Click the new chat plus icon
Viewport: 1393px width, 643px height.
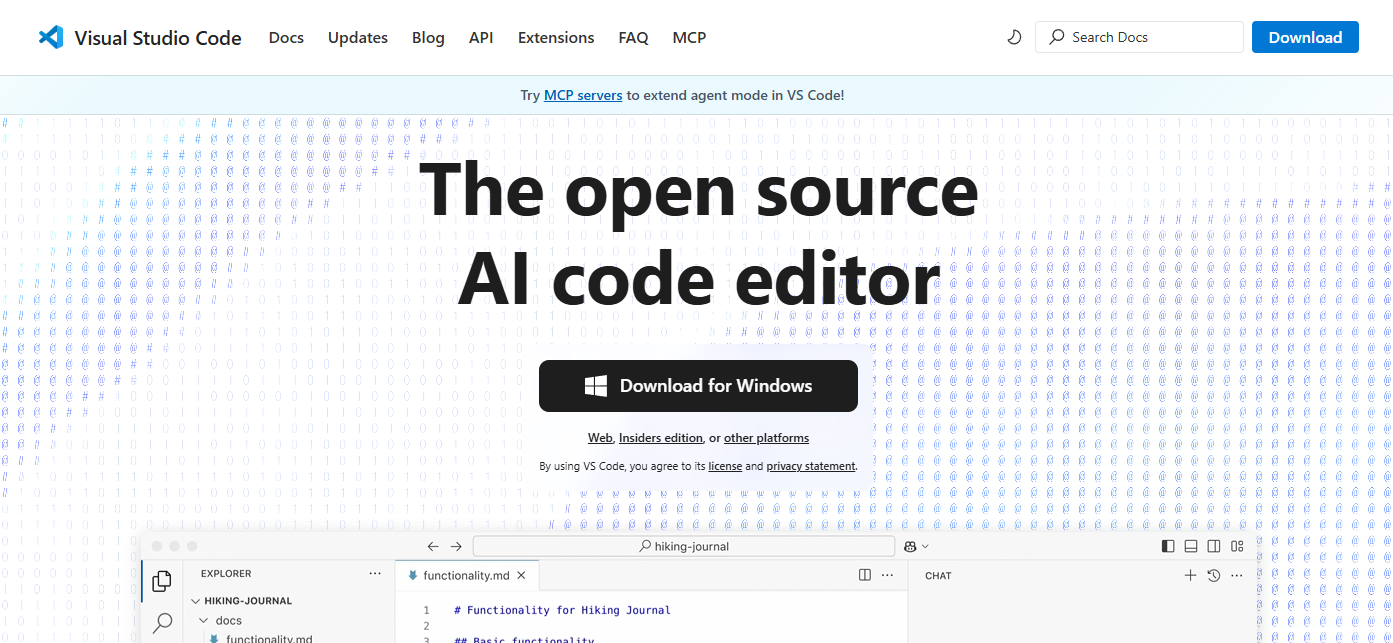[1190, 575]
